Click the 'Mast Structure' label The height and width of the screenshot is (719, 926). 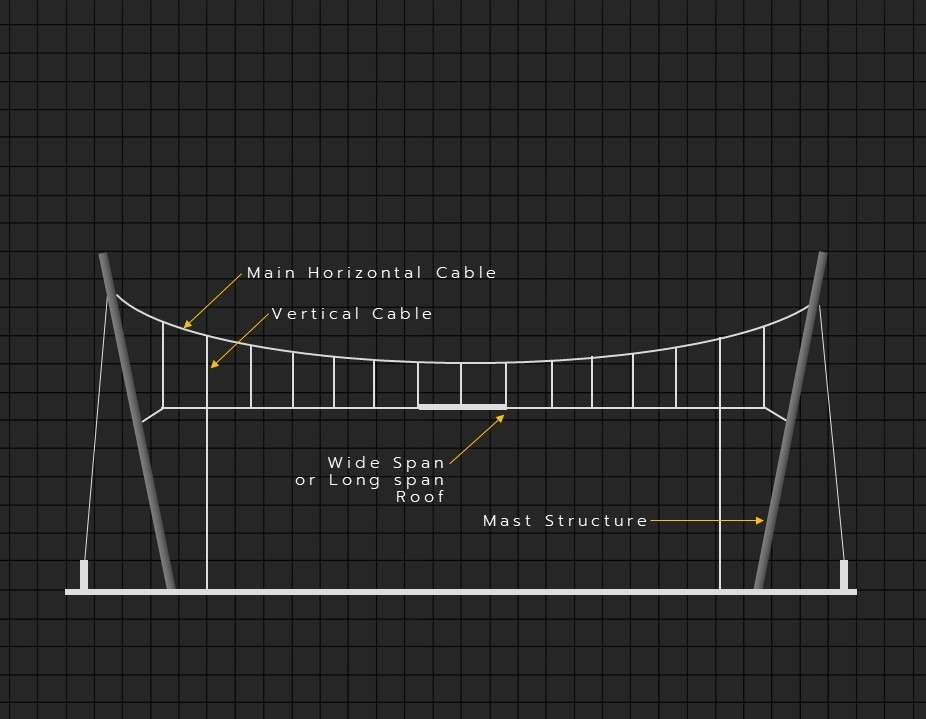pos(565,521)
